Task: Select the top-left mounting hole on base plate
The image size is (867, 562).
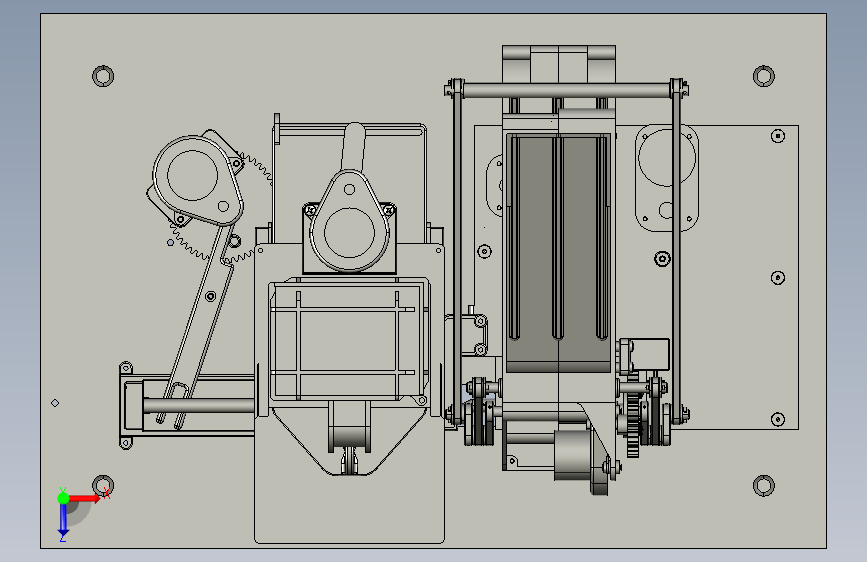Action: [x=103, y=76]
